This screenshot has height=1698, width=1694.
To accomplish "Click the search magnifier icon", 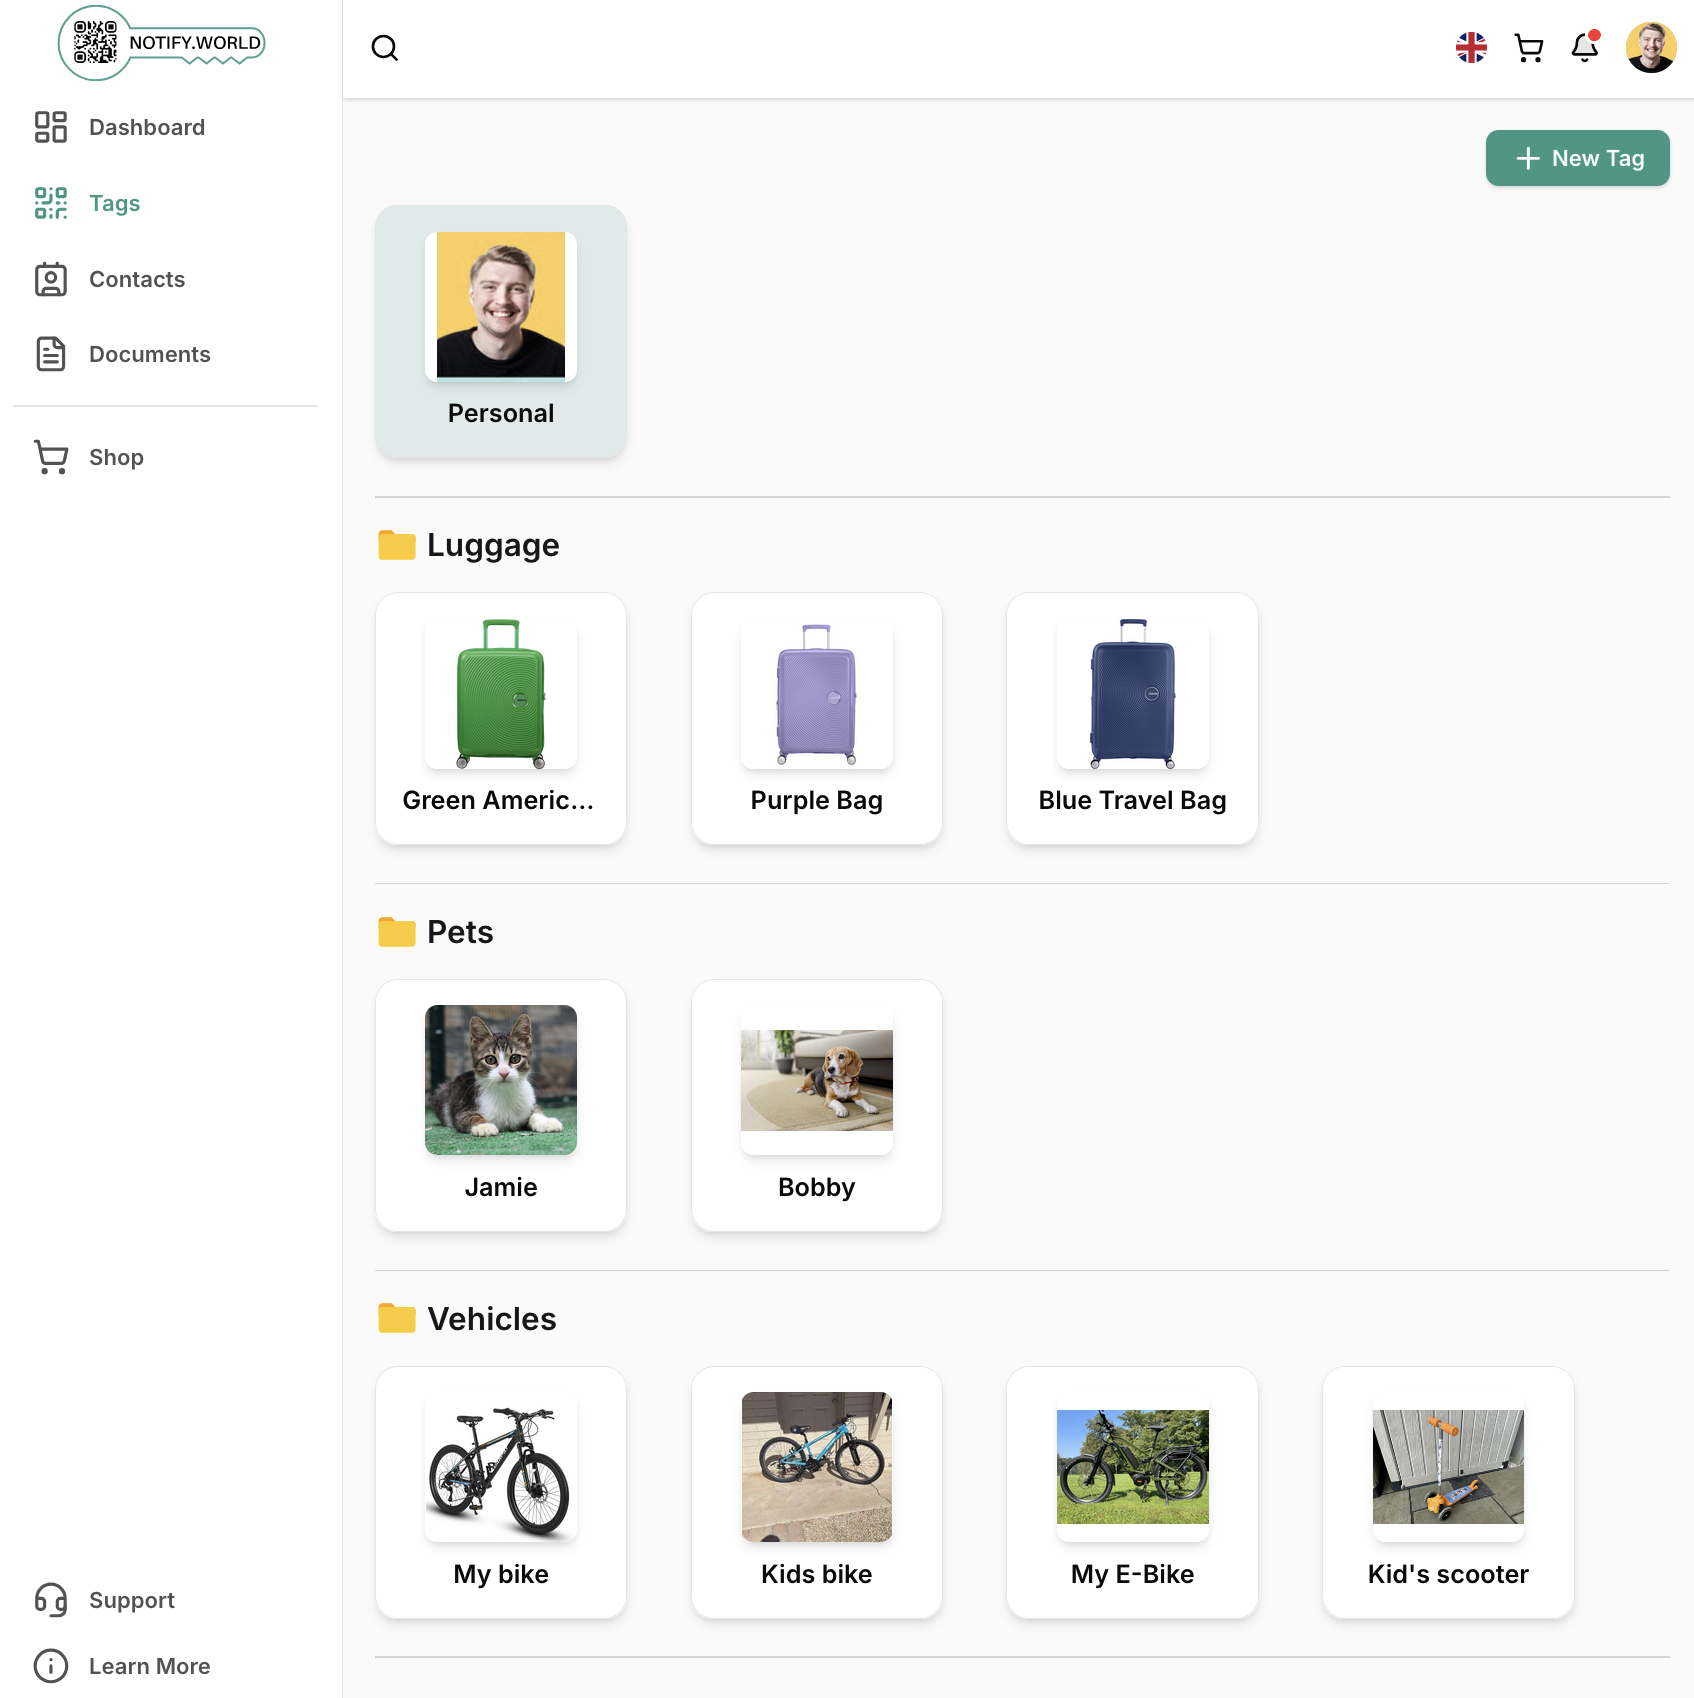I will 385,48.
